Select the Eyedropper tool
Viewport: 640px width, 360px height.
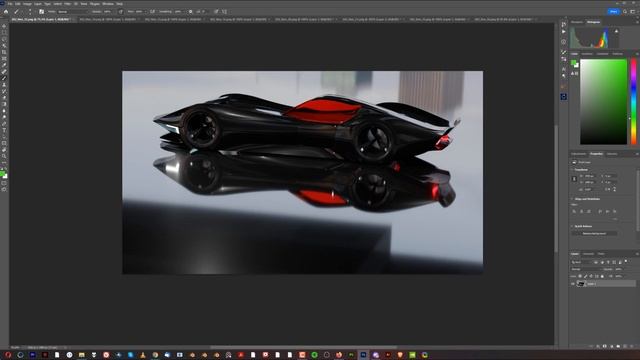click(x=4, y=65)
